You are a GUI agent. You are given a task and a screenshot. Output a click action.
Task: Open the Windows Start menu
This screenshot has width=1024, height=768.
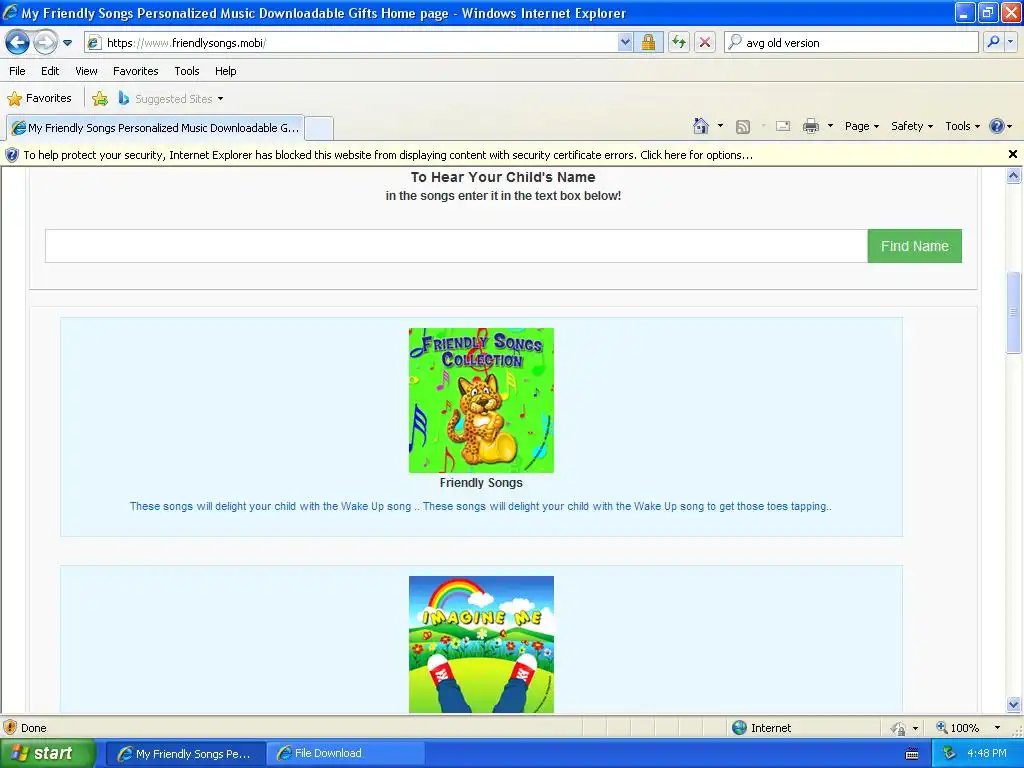(x=46, y=754)
